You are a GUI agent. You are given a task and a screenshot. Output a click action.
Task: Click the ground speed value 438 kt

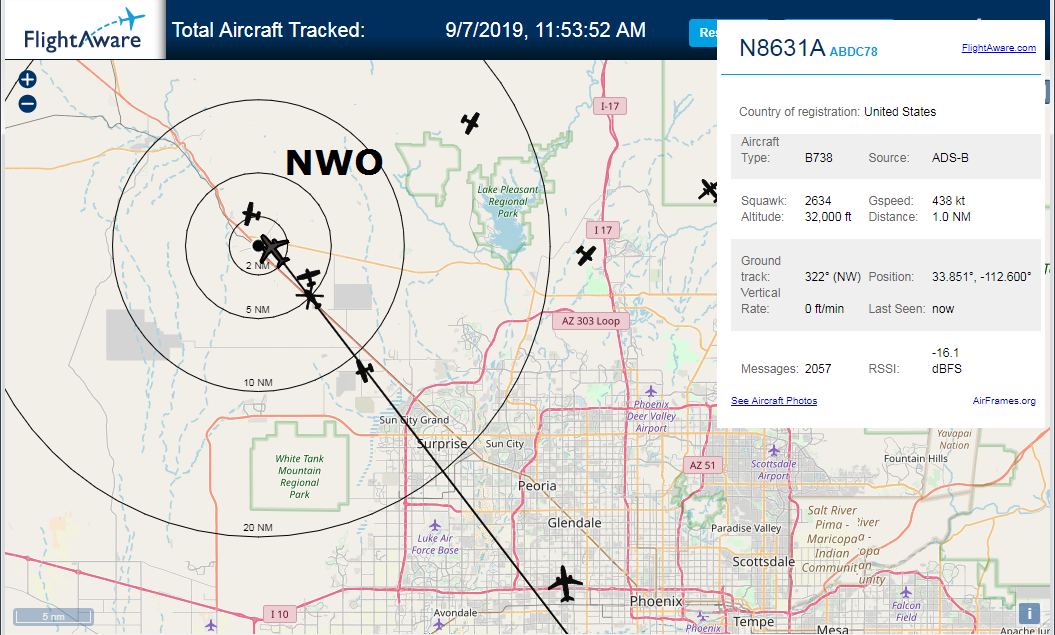(x=949, y=201)
